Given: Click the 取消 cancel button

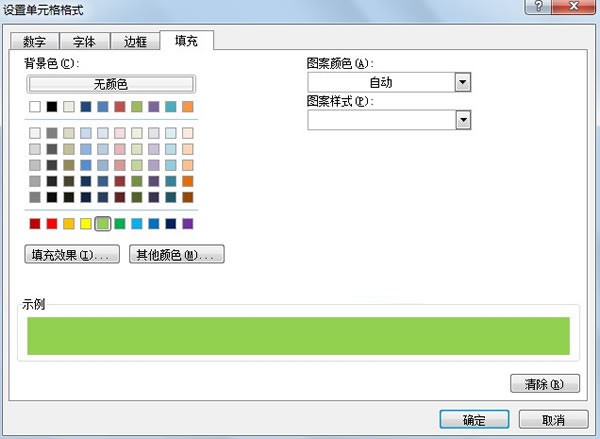Looking at the screenshot, I should 553,420.
